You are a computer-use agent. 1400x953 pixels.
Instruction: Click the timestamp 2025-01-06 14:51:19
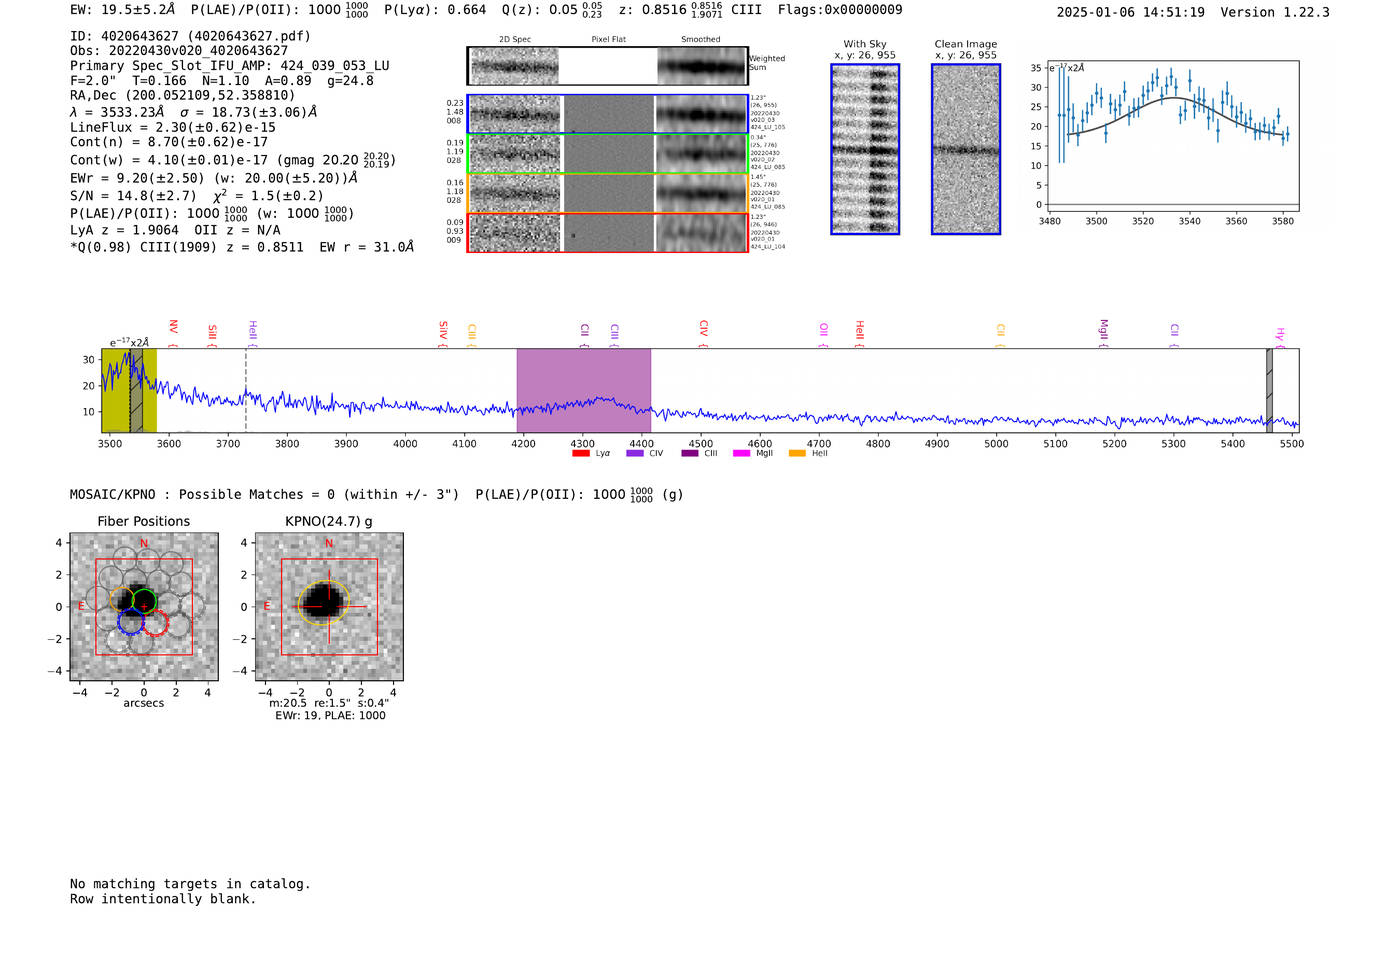[1131, 12]
